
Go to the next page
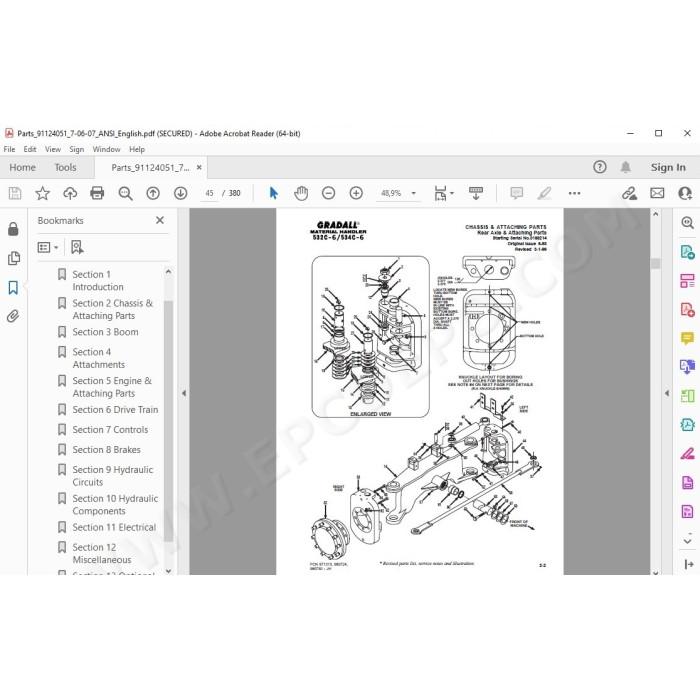(180, 193)
